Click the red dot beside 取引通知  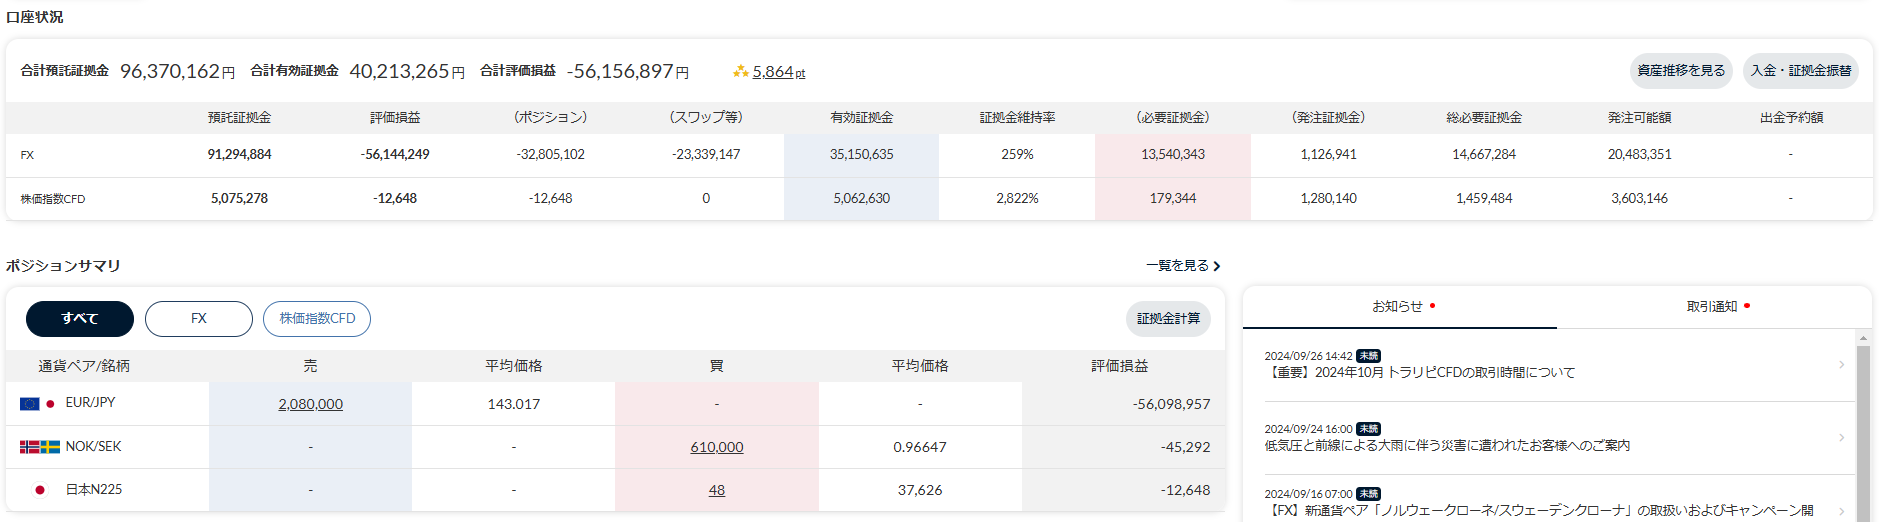pos(1747,306)
